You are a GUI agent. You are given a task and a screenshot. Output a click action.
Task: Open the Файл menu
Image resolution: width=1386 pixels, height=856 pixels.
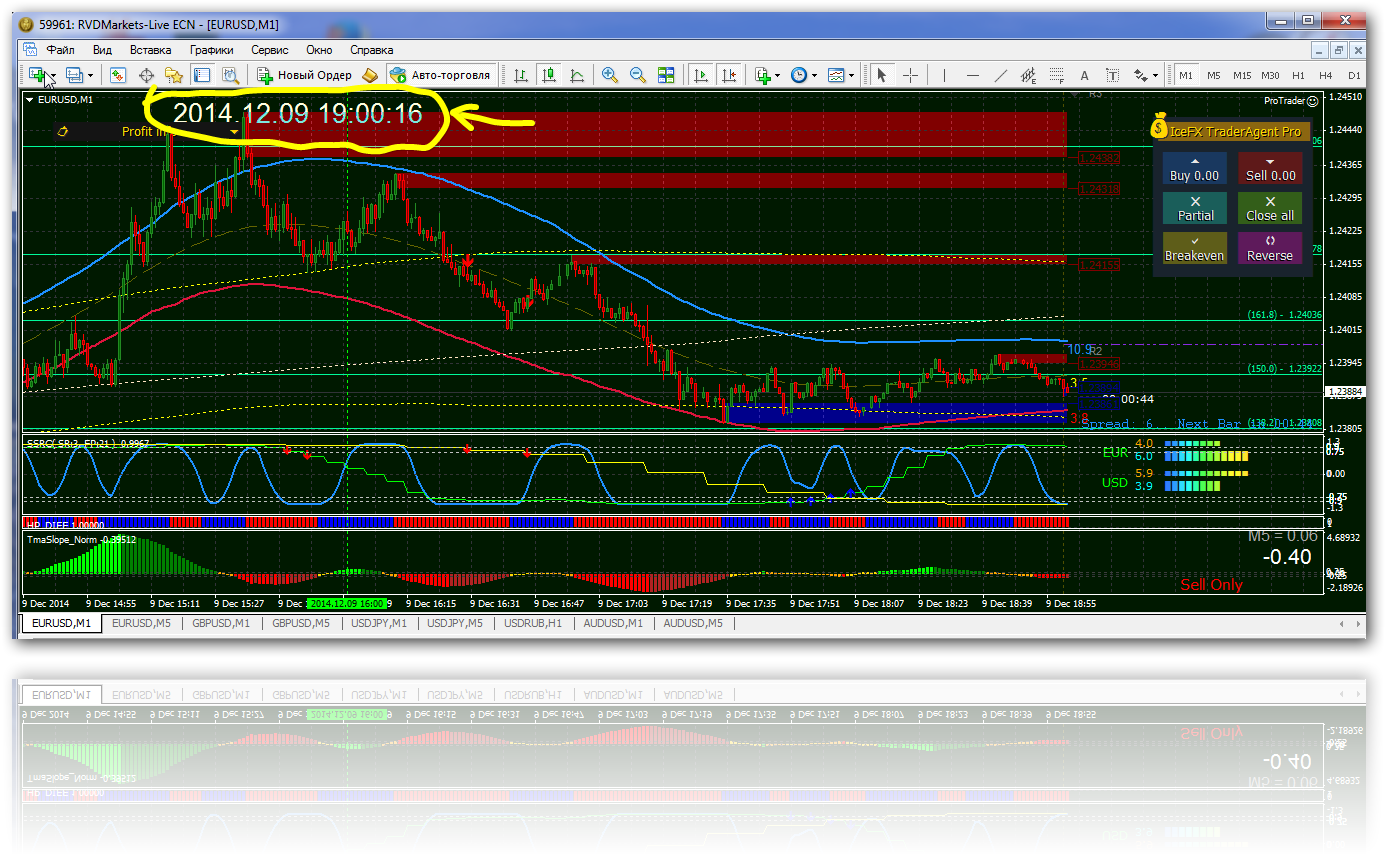click(60, 49)
